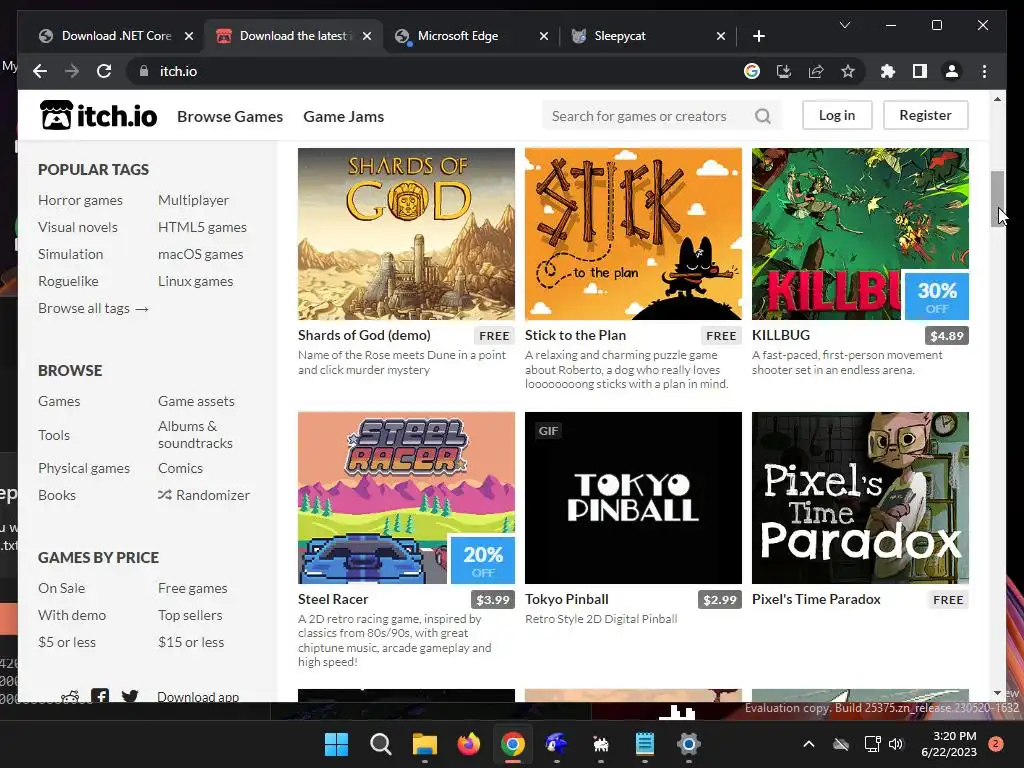
Task: Click the Facebook icon in sidebar
Action: tap(100, 696)
